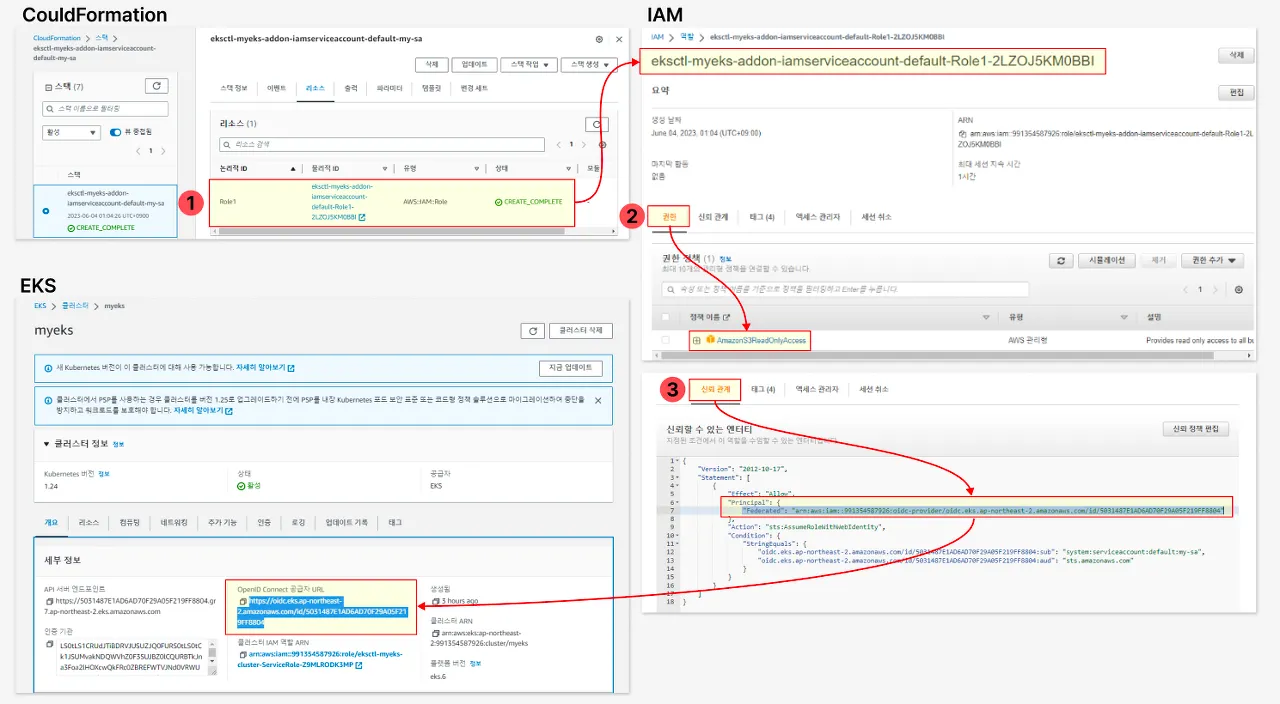Go to next page of 리소스 table
1280x704 pixels.
coord(585,145)
